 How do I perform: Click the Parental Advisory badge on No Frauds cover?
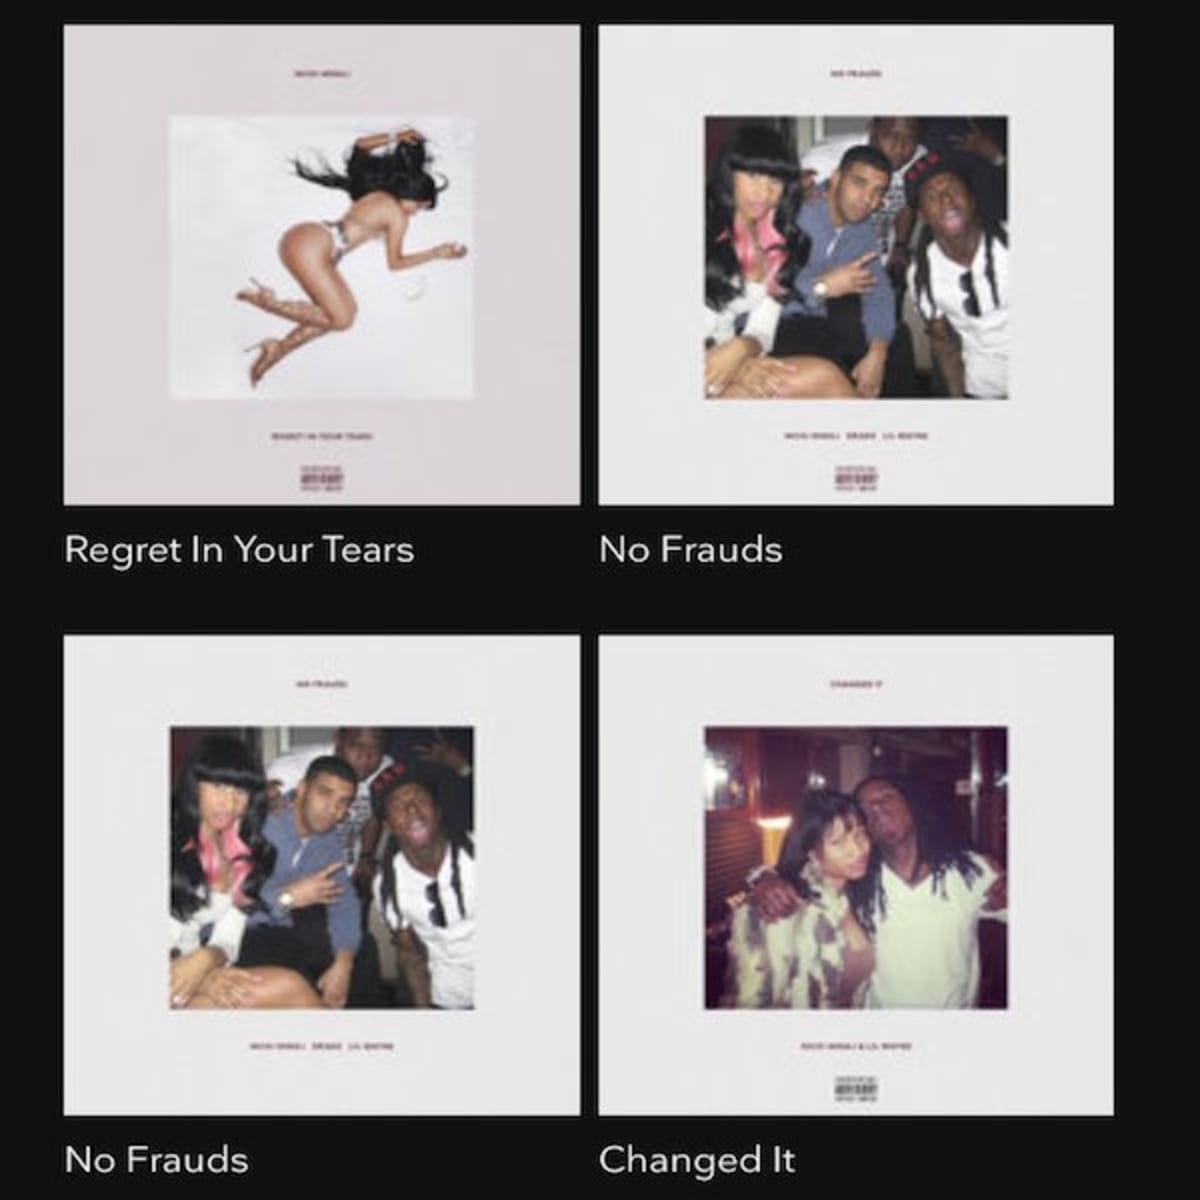(x=855, y=475)
